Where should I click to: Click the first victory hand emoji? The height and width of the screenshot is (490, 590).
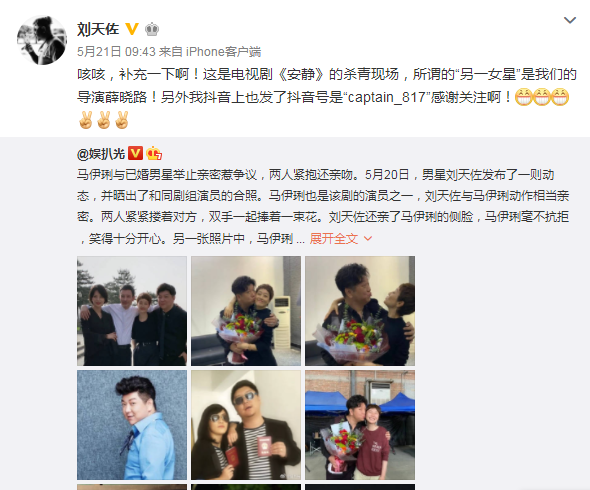point(86,120)
